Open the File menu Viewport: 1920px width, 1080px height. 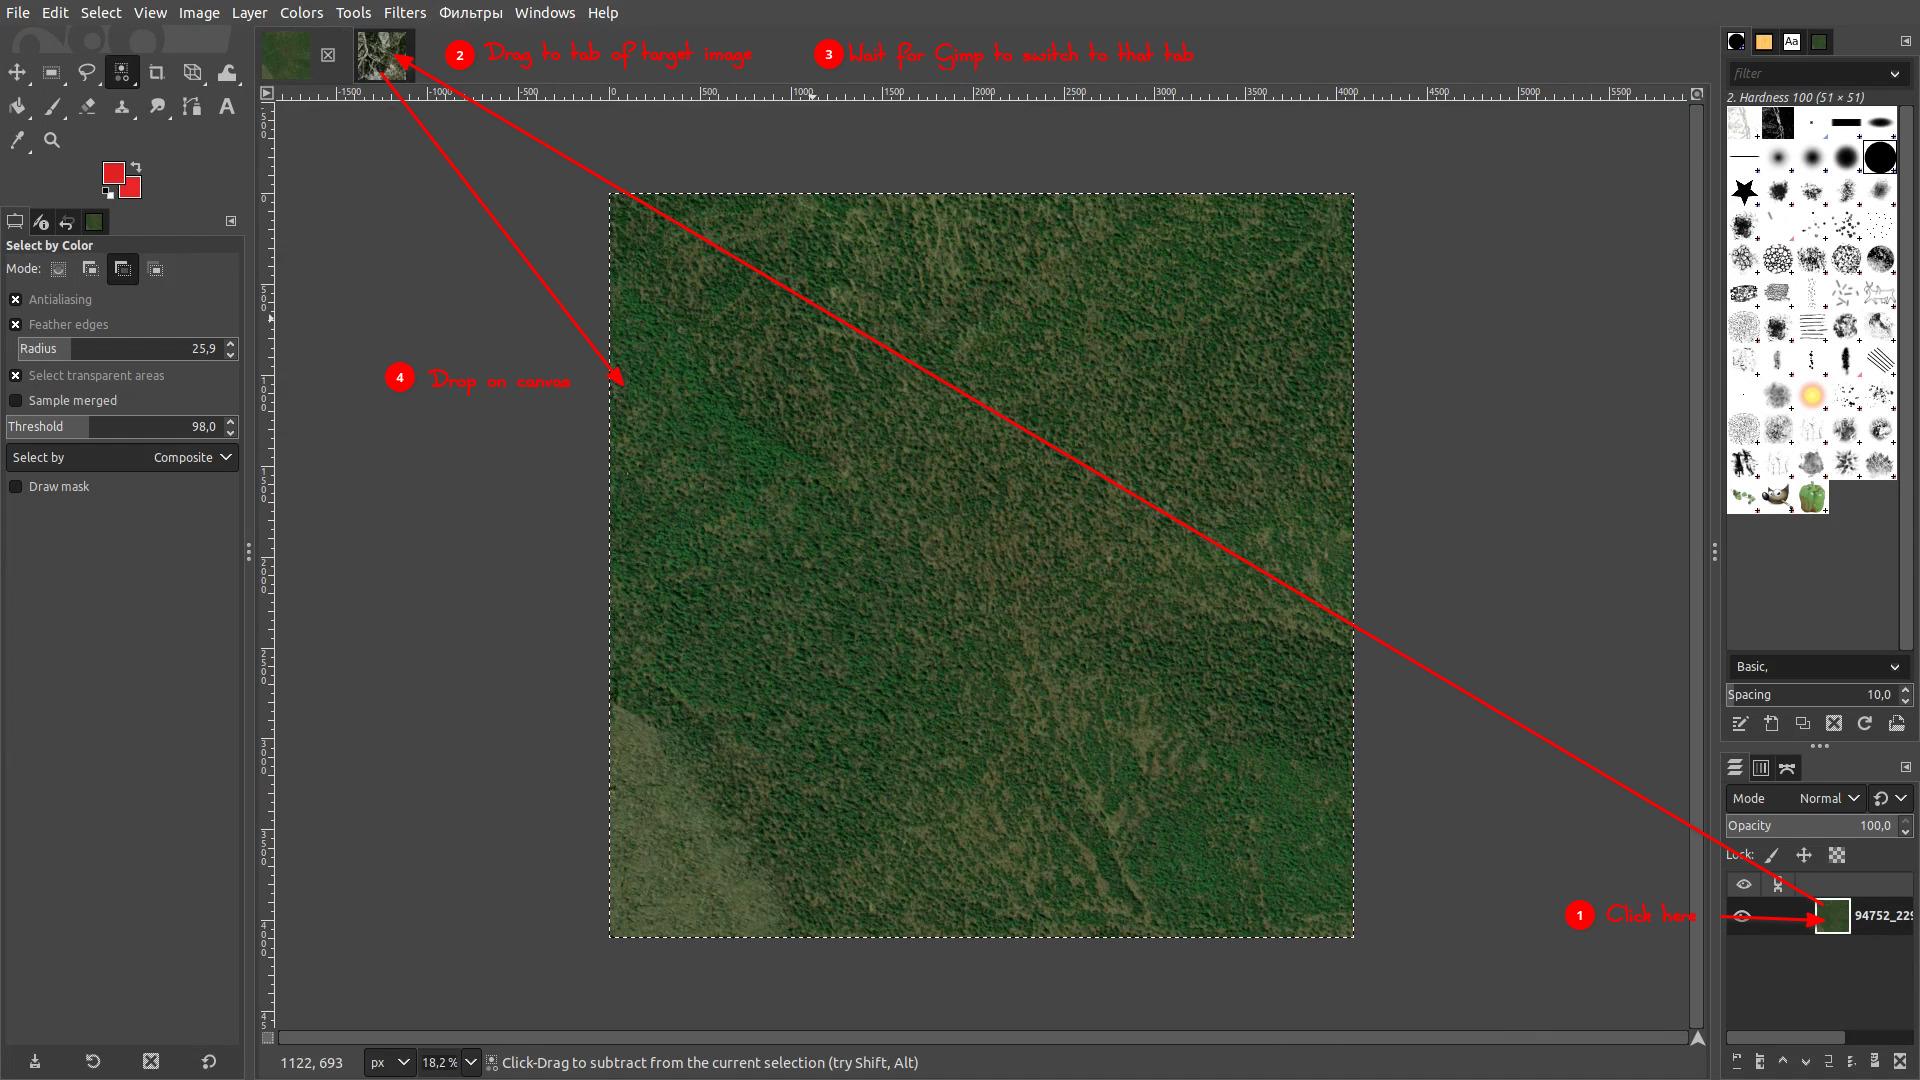pyautogui.click(x=18, y=13)
